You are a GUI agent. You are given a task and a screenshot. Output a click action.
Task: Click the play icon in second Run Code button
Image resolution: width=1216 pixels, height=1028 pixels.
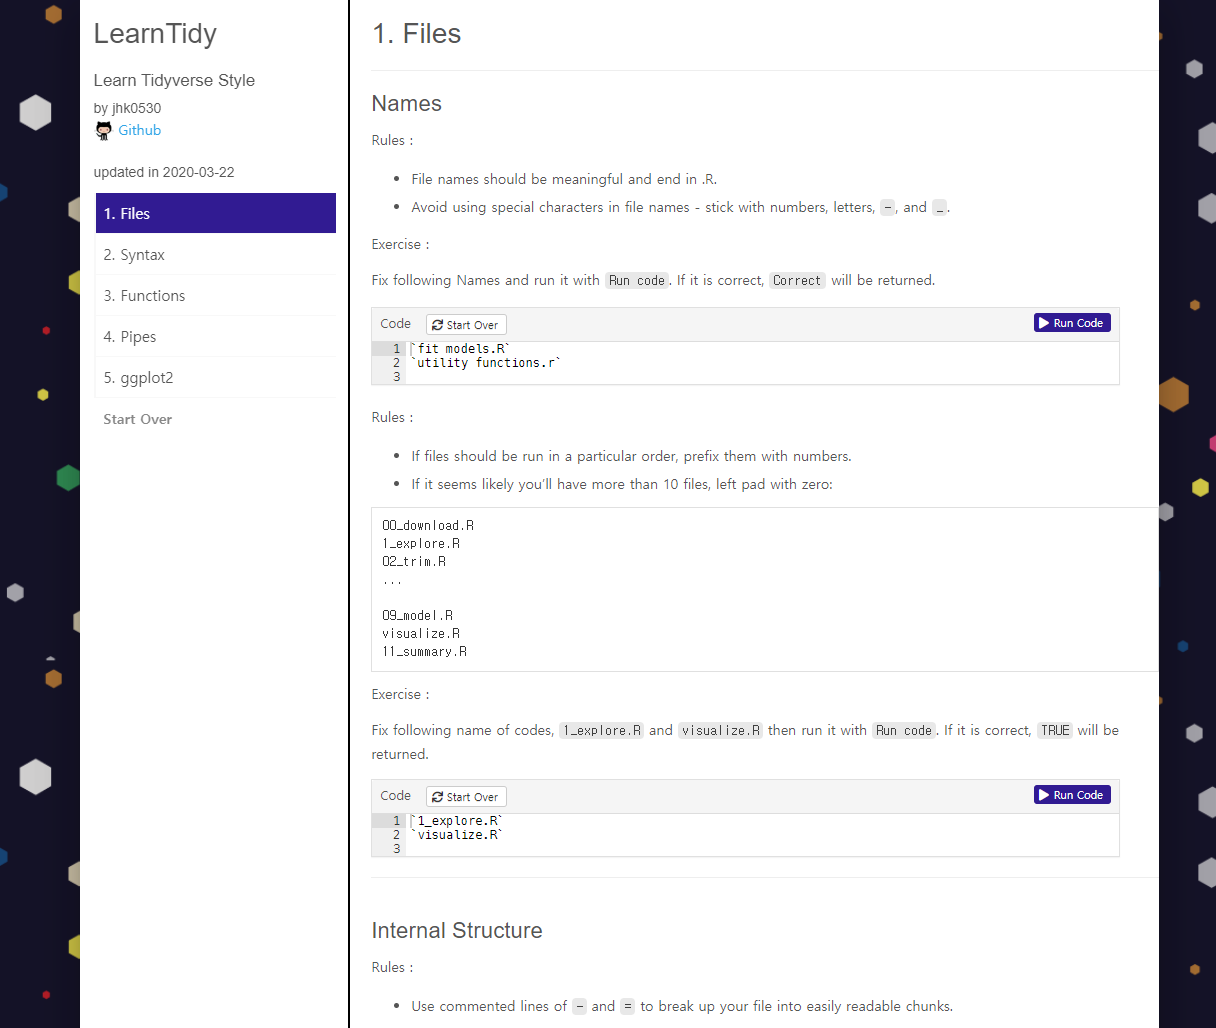(x=1044, y=795)
